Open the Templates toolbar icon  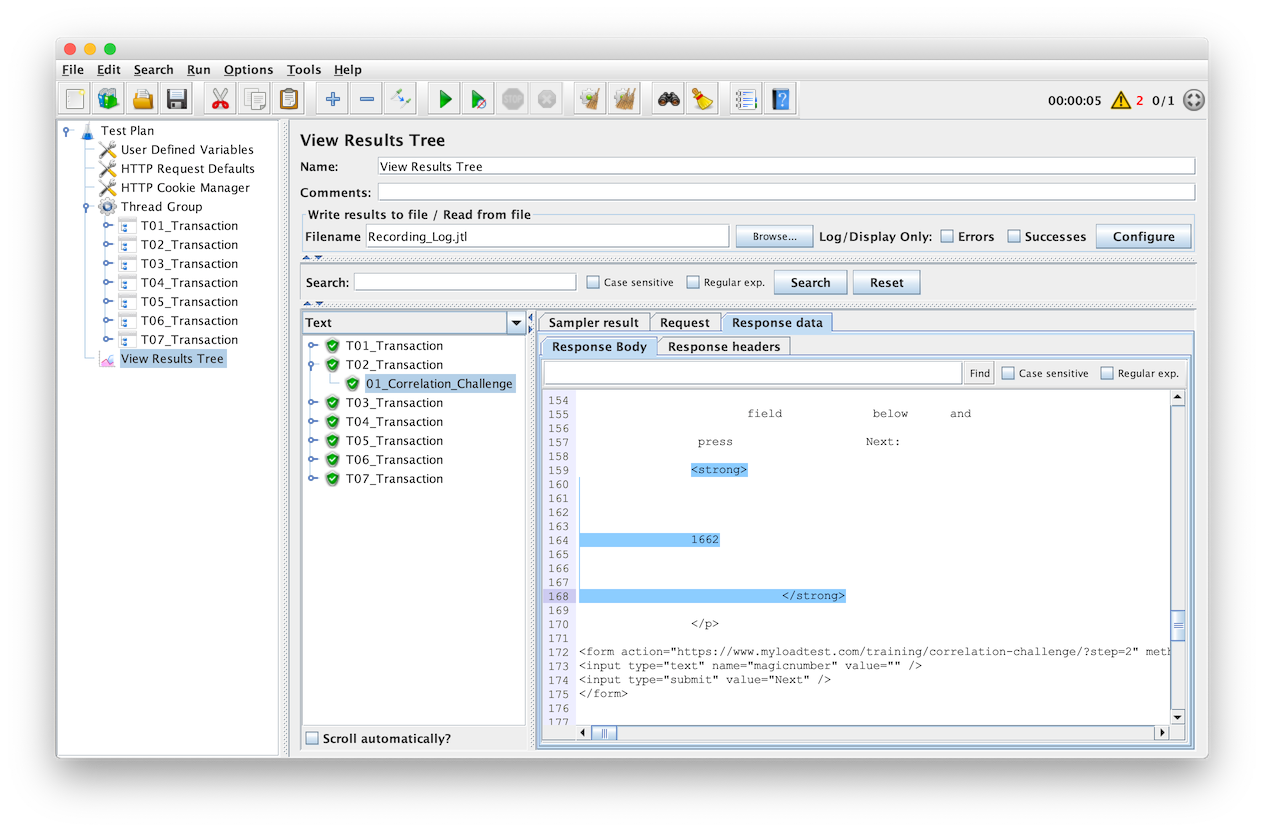pyautogui.click(x=109, y=99)
